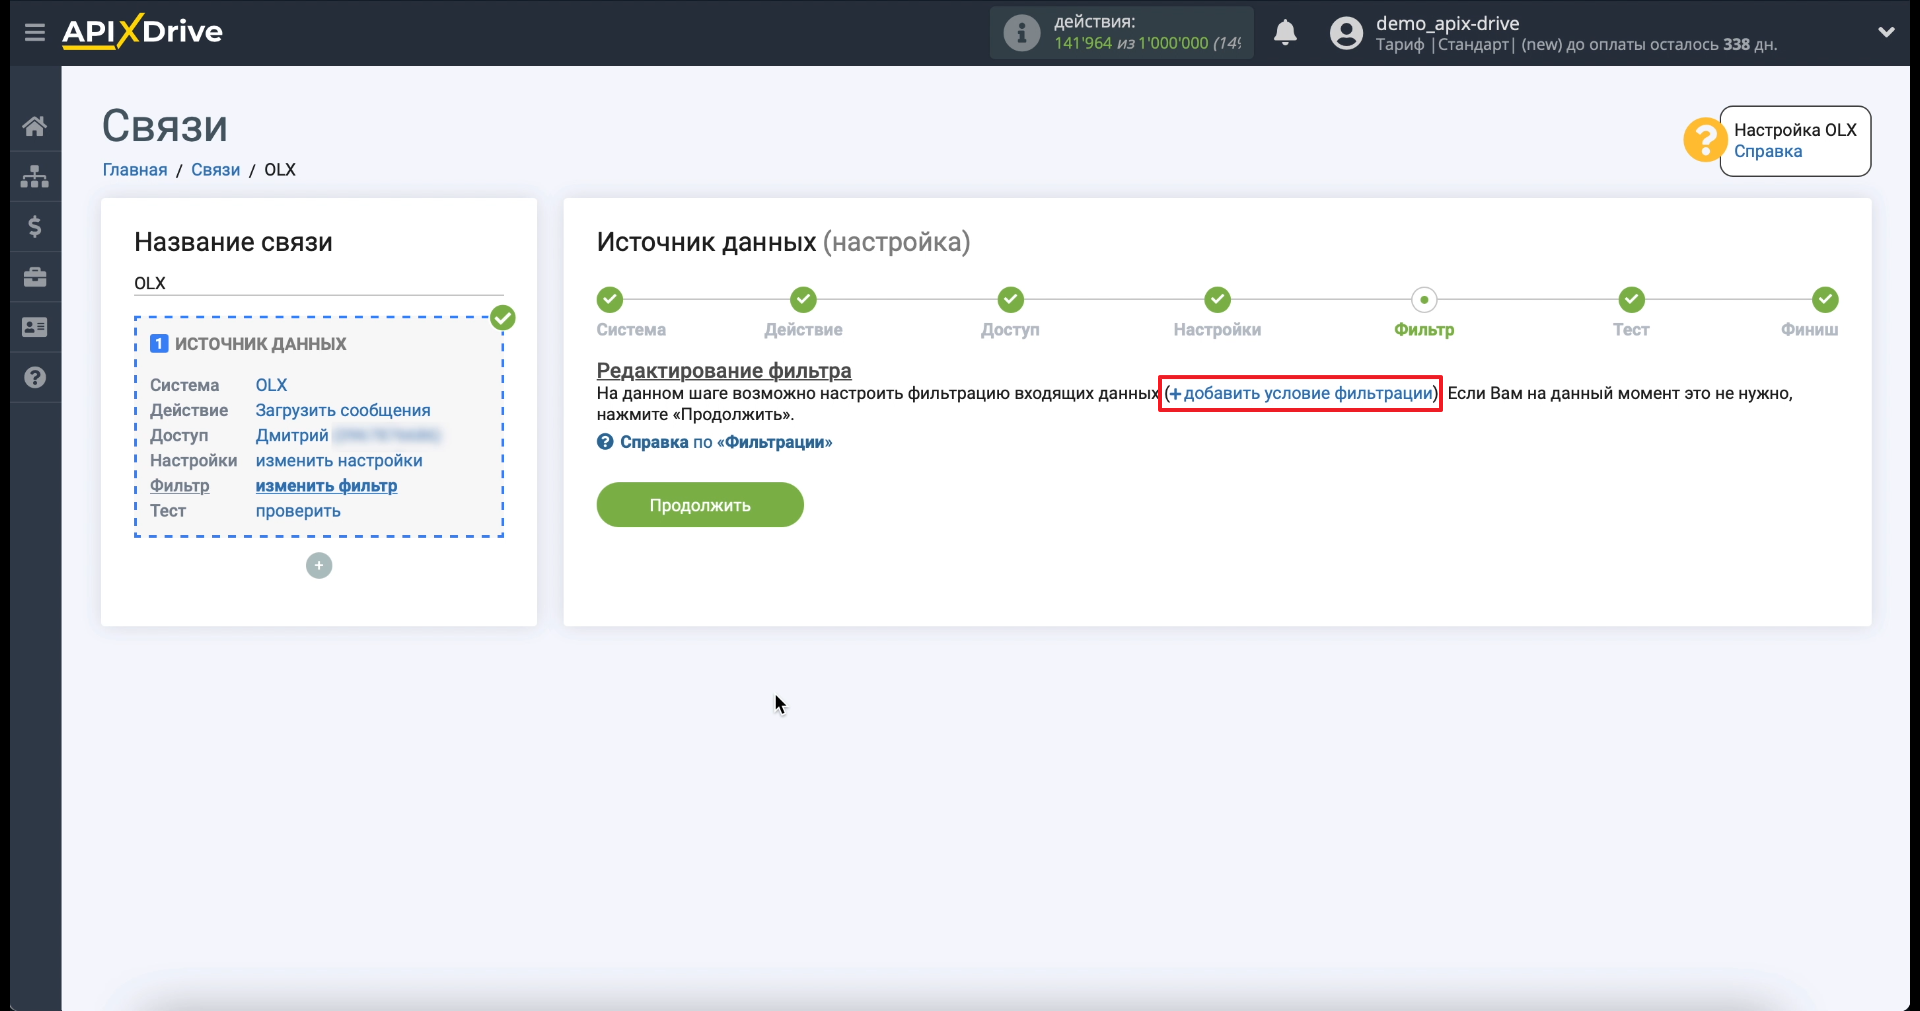Viewport: 1920px width, 1011px height.
Task: Go to Связи breadcrumb
Action: 215,169
